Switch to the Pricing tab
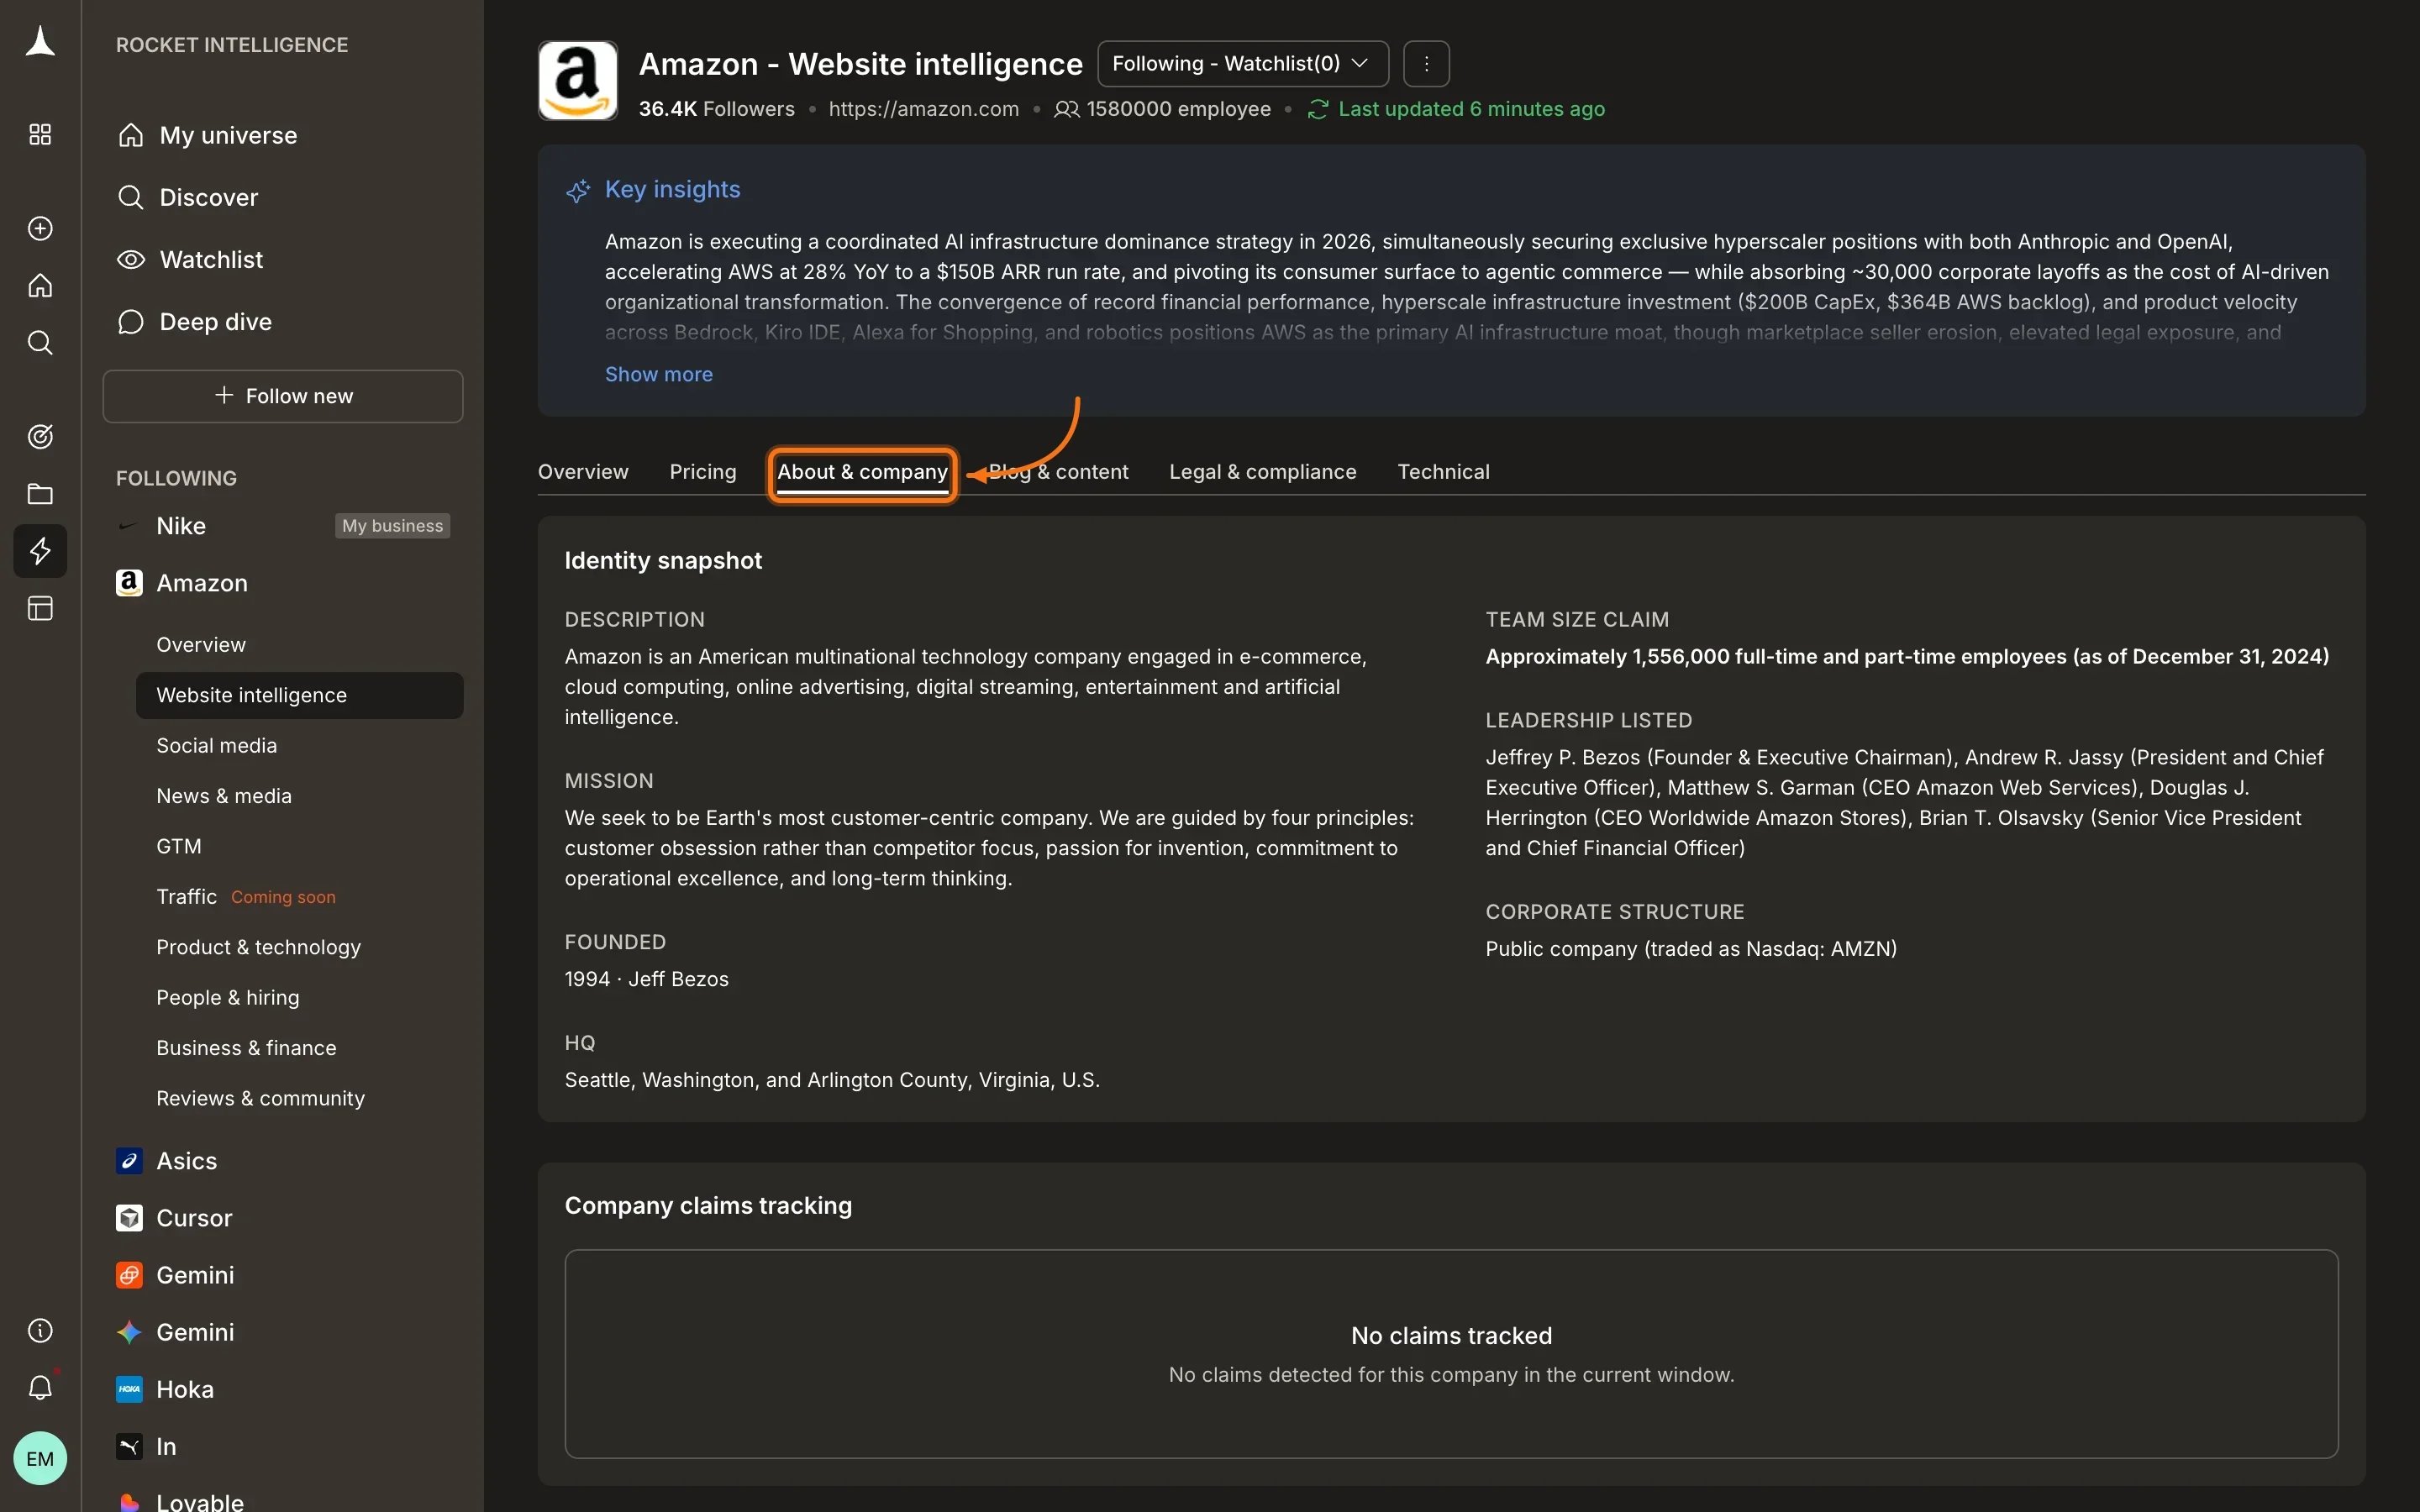2420x1512 pixels. (703, 472)
